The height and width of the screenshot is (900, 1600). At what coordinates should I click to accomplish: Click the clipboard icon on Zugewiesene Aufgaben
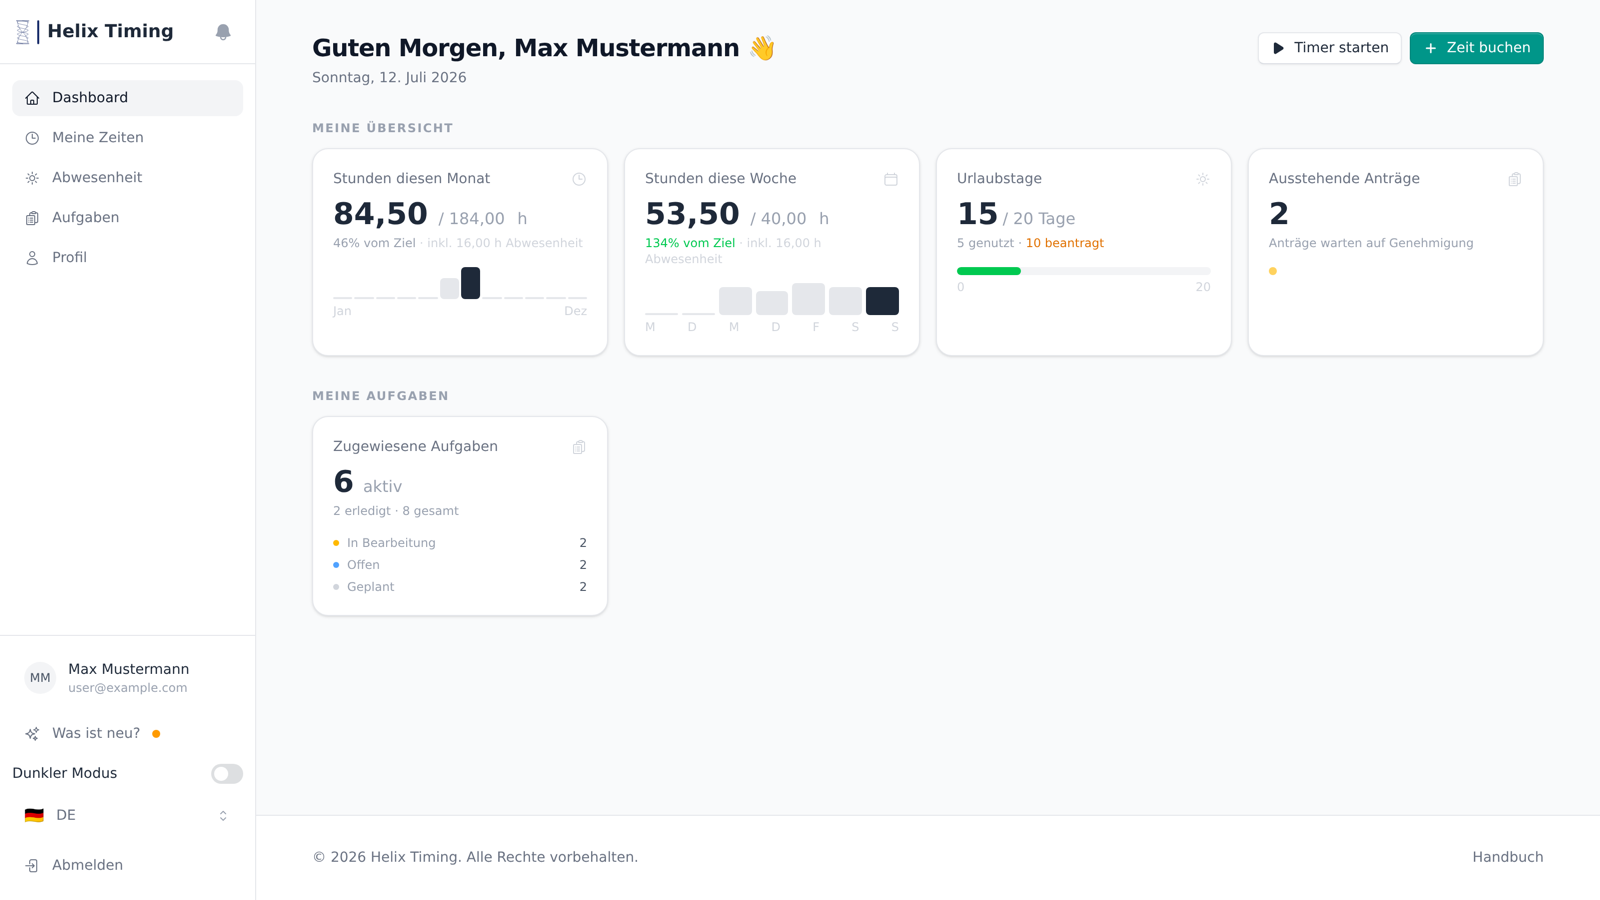(579, 447)
